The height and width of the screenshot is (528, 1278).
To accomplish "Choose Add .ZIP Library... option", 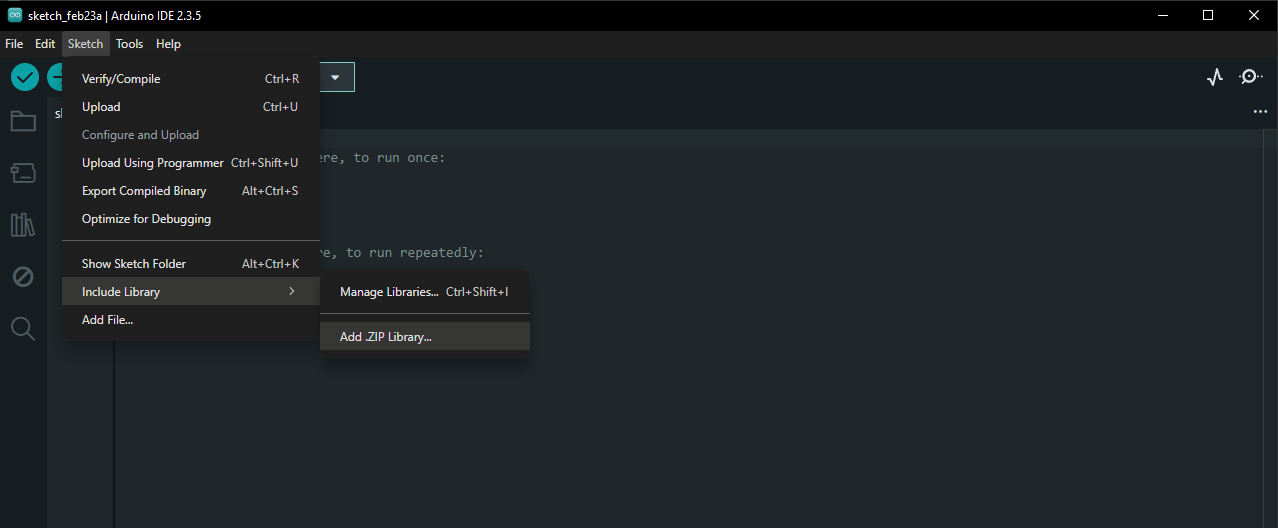I will 425,337.
